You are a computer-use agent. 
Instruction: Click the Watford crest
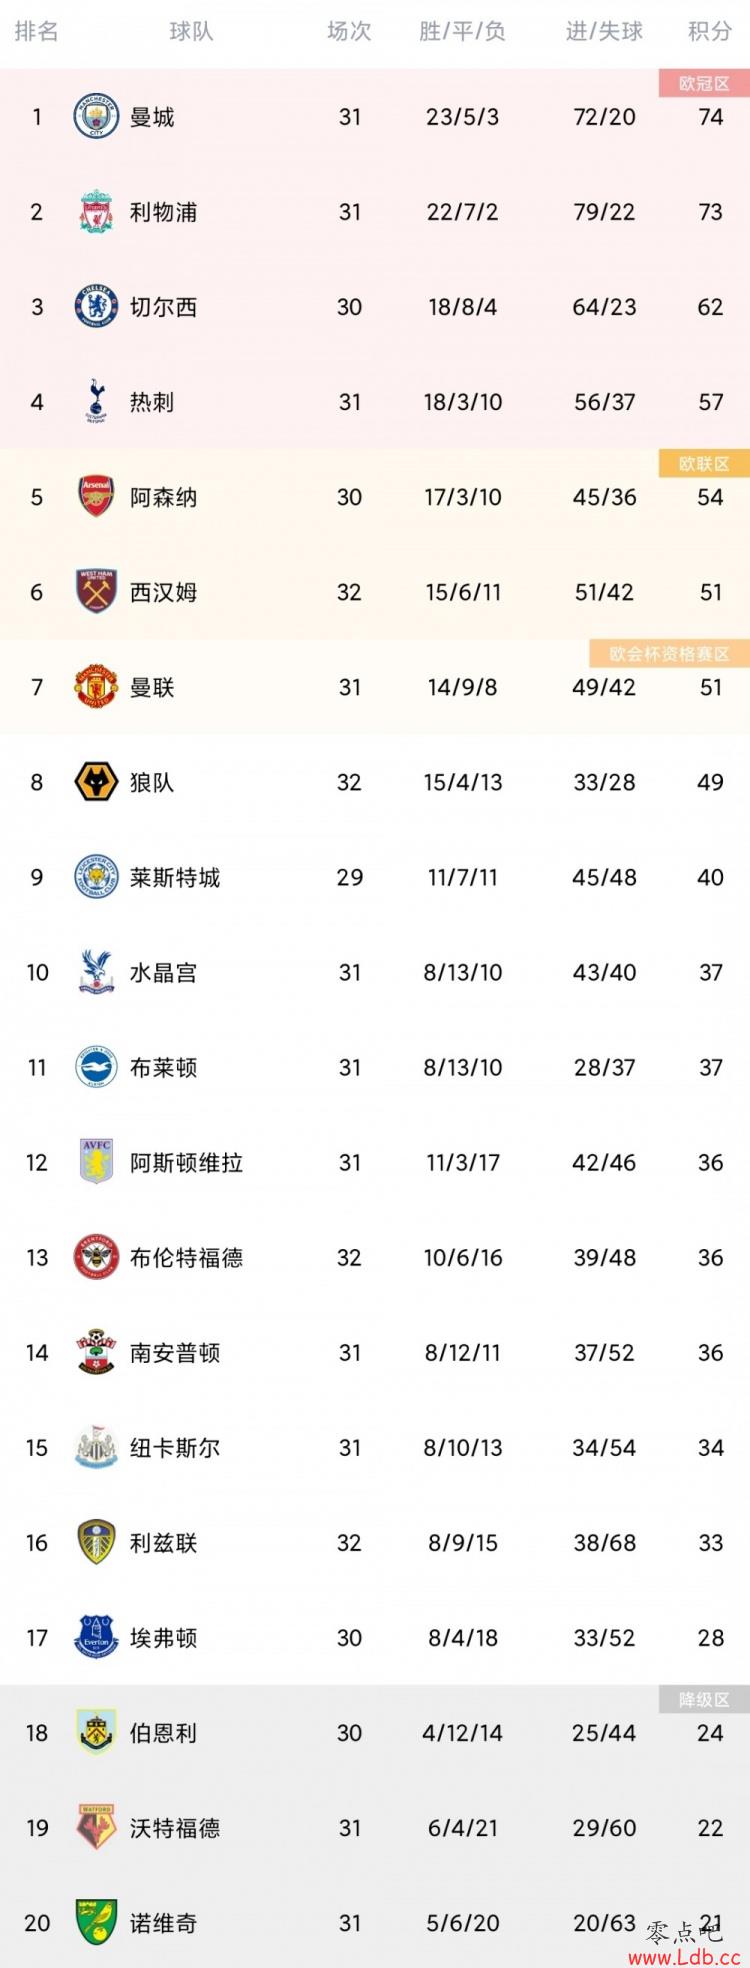[97, 1828]
